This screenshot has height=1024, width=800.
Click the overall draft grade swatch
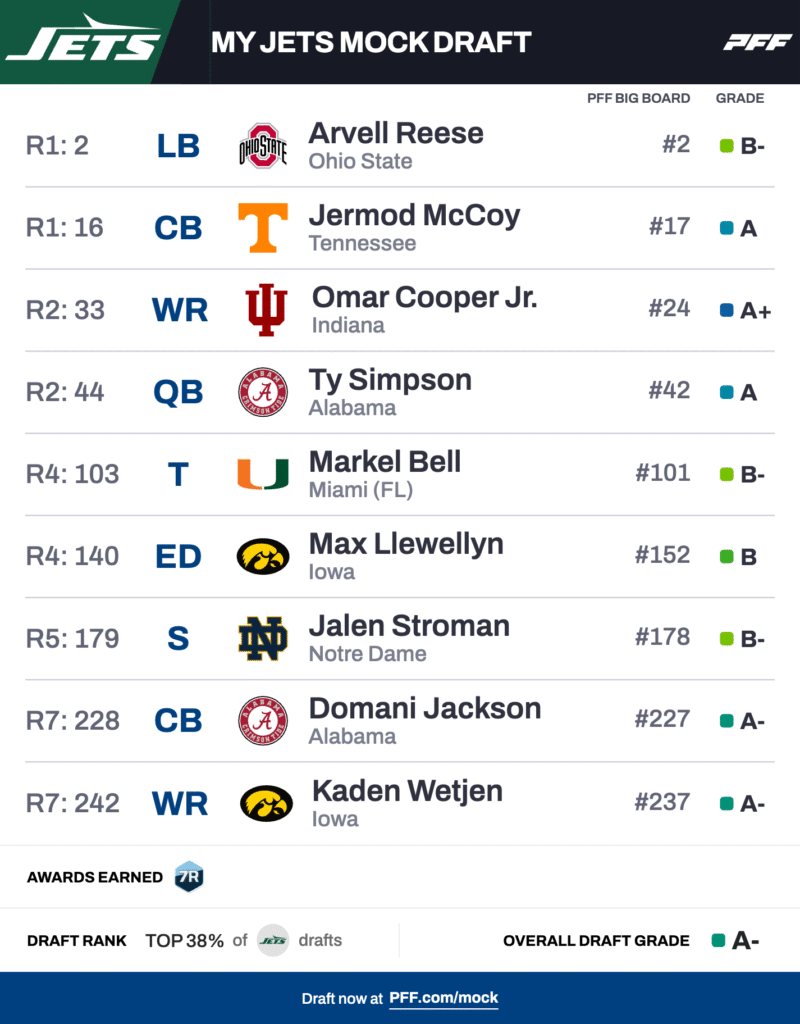coord(717,940)
